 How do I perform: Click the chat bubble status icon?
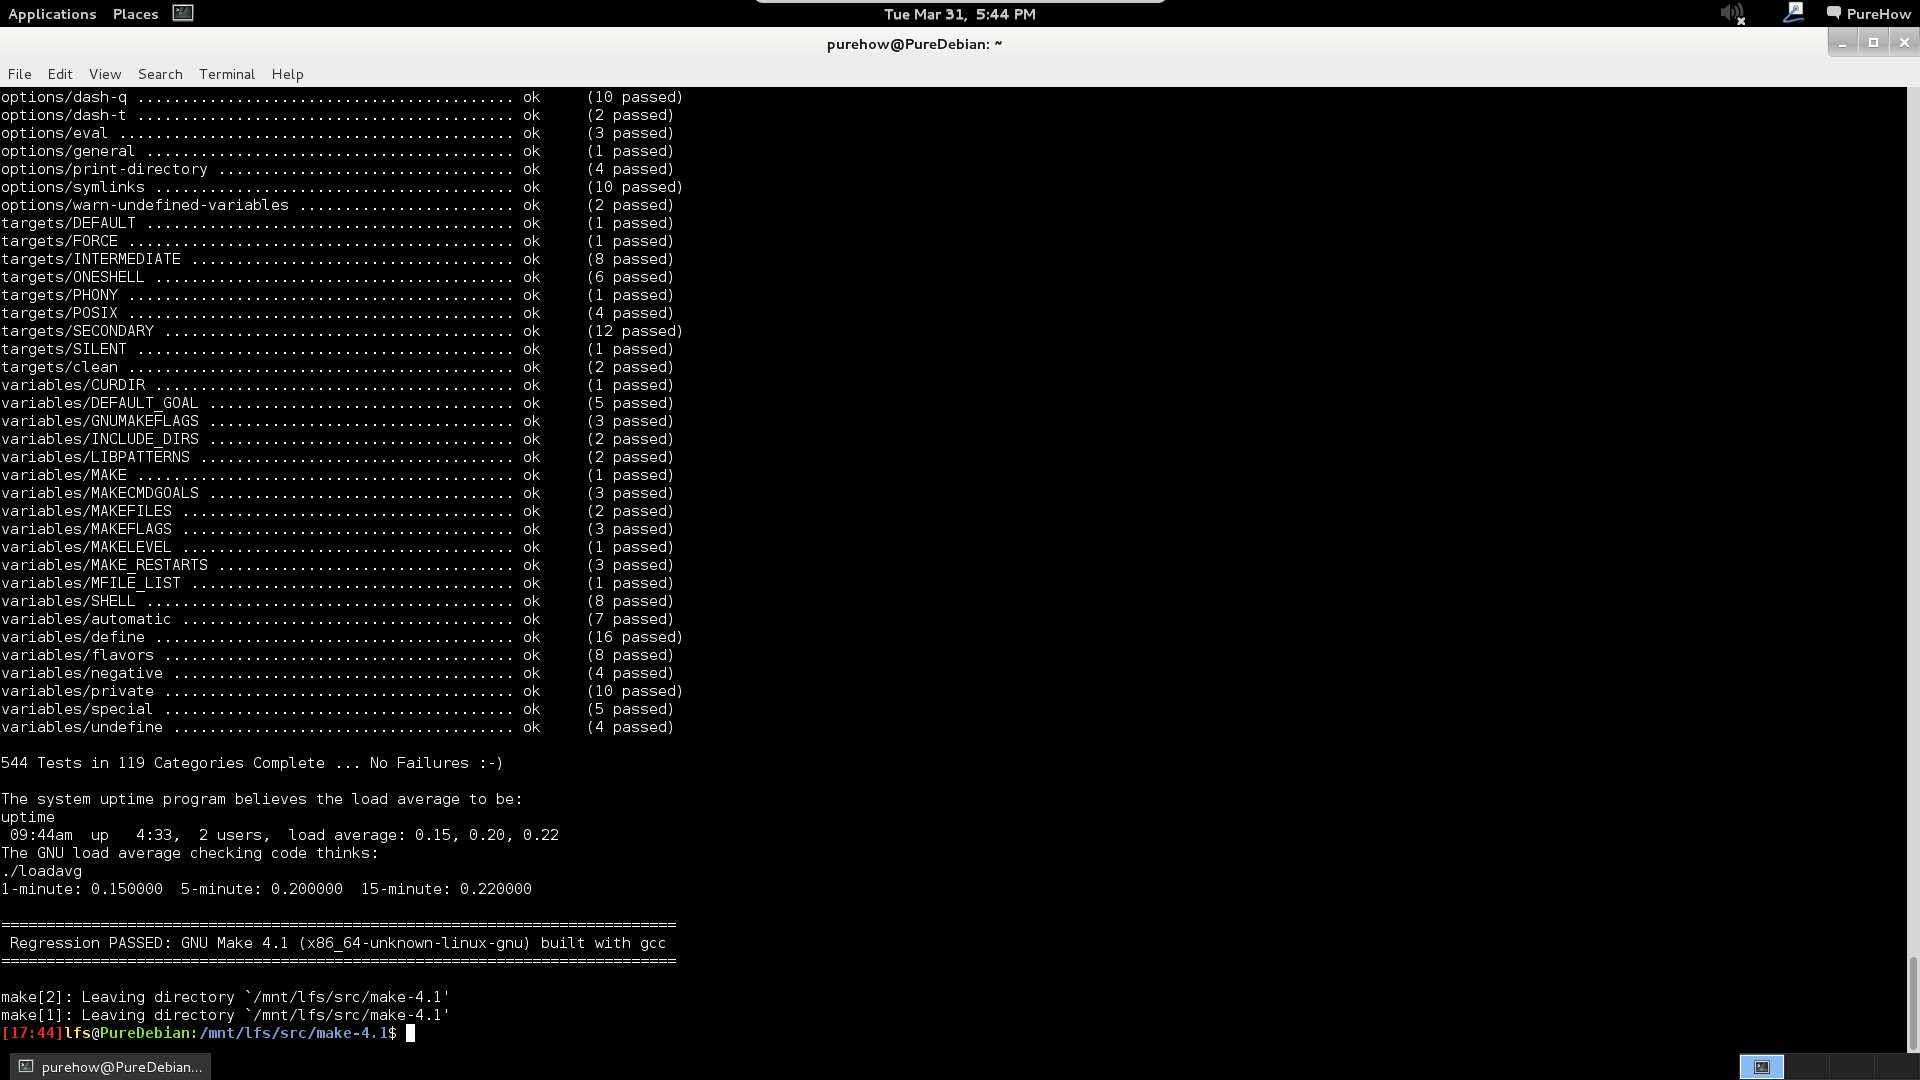[x=1834, y=14]
